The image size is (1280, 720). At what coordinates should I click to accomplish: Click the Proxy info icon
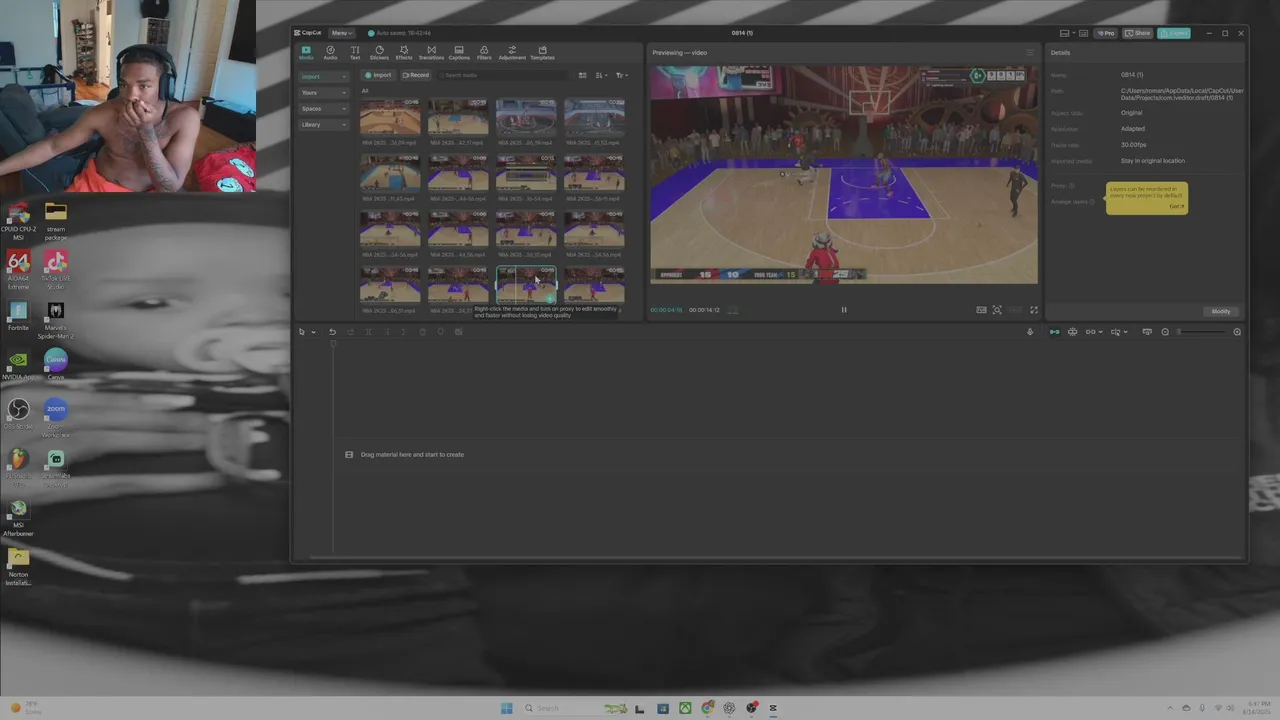1072,186
